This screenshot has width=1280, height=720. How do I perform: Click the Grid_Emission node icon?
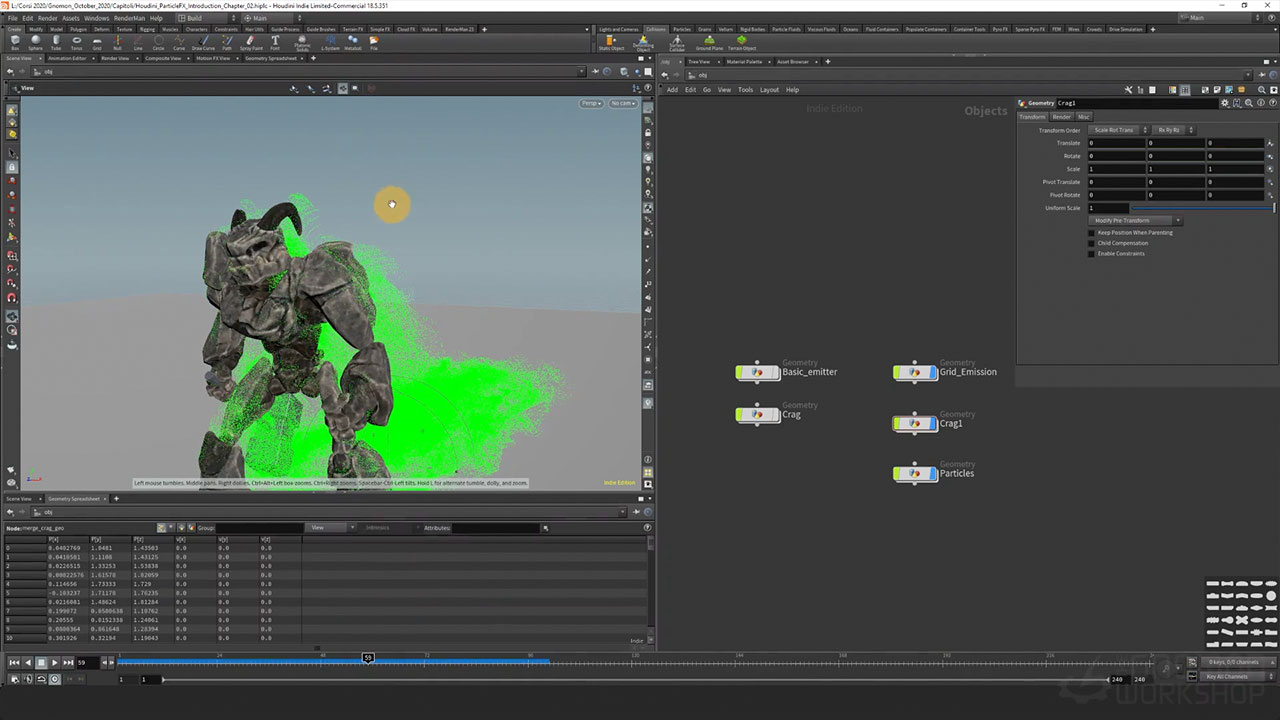click(x=914, y=372)
